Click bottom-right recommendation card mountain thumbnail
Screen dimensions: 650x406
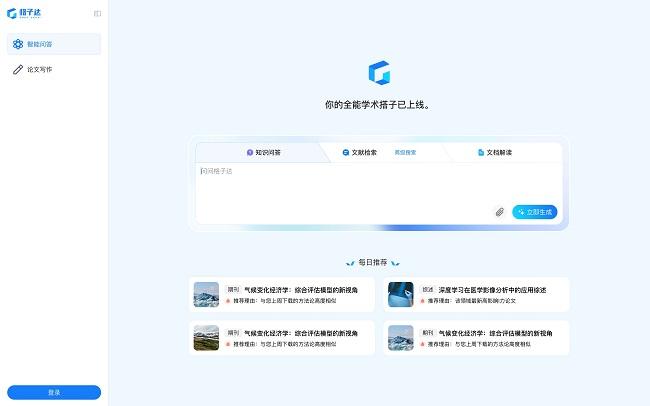401,338
